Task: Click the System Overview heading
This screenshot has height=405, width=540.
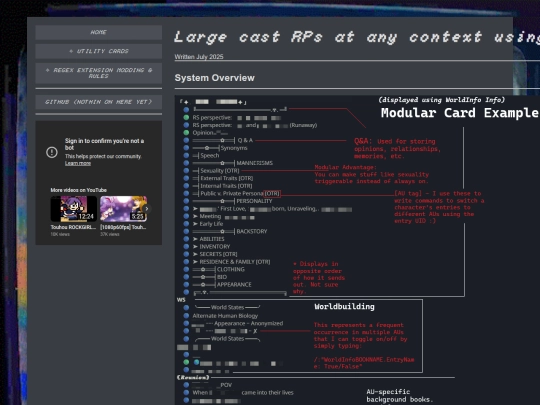Action: (x=215, y=78)
